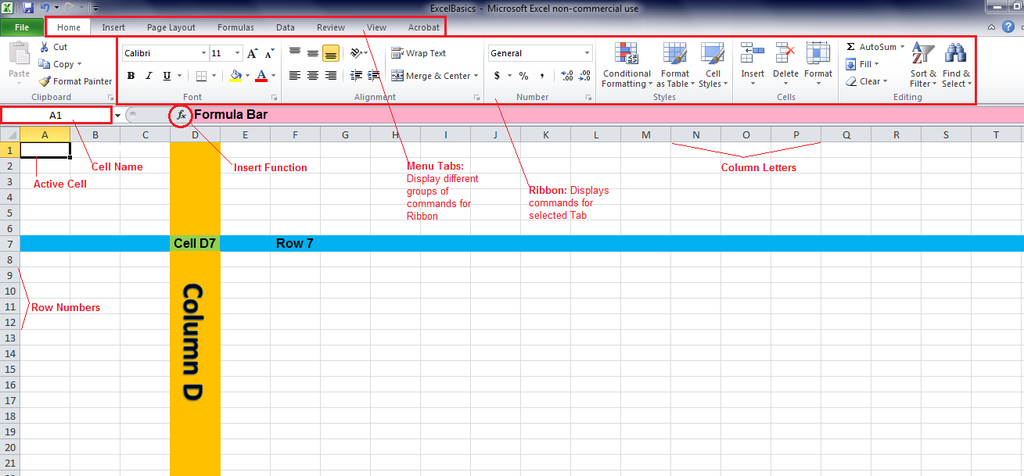Click Increase Decimal icon
The height and width of the screenshot is (476, 1024).
coord(567,76)
